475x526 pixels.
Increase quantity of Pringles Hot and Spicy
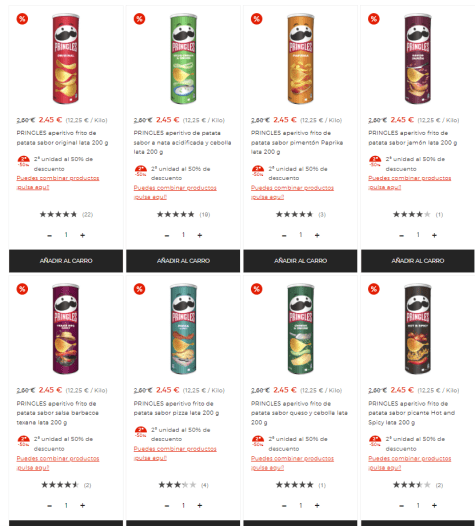pyautogui.click(x=434, y=506)
